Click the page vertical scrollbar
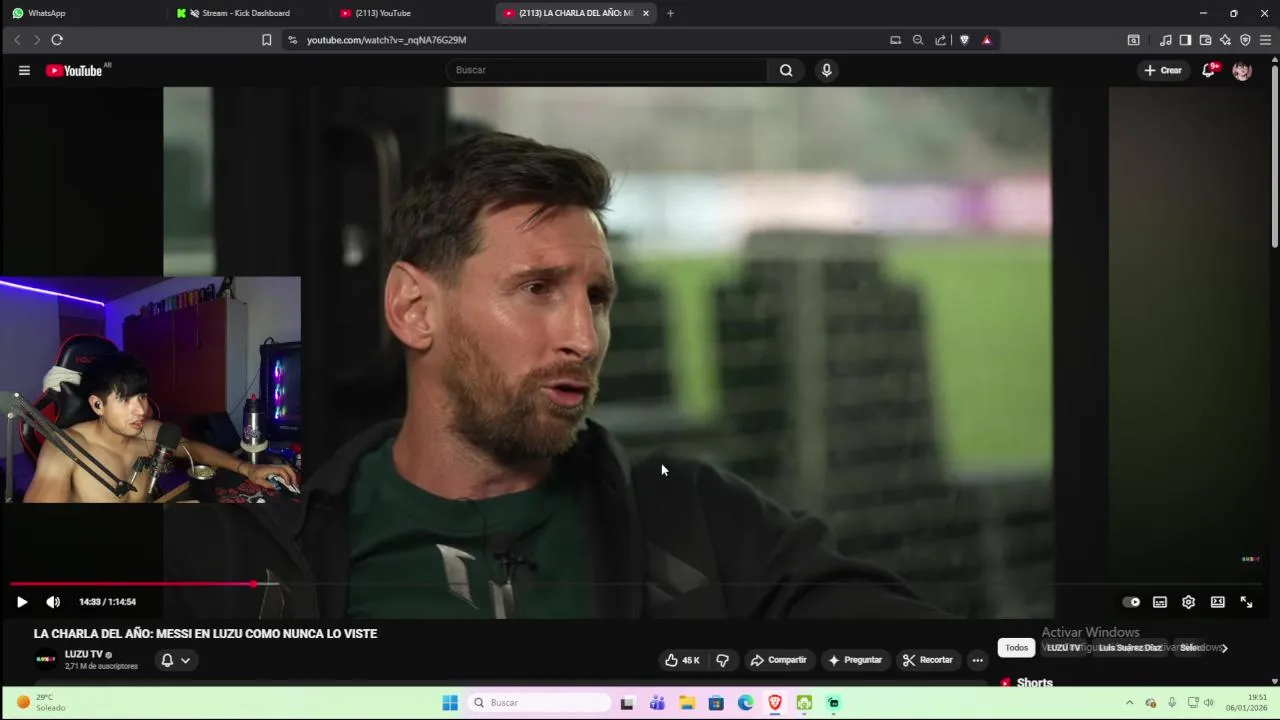This screenshot has height=720, width=1280. pyautogui.click(x=1274, y=155)
